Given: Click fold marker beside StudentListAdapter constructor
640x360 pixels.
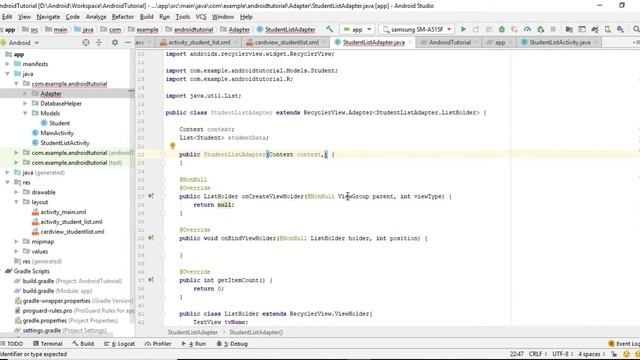Looking at the screenshot, I should coord(163,154).
